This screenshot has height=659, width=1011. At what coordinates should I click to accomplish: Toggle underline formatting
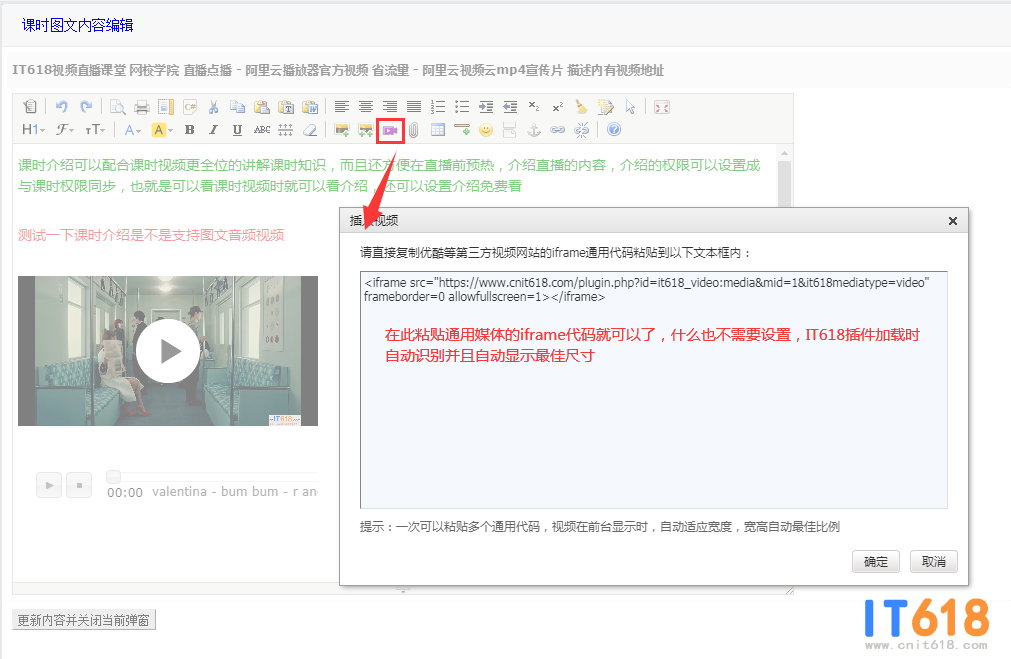(237, 130)
